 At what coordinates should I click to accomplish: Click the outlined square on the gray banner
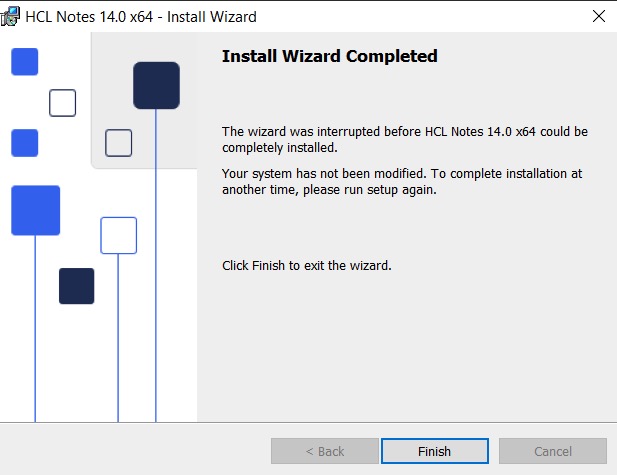118,143
